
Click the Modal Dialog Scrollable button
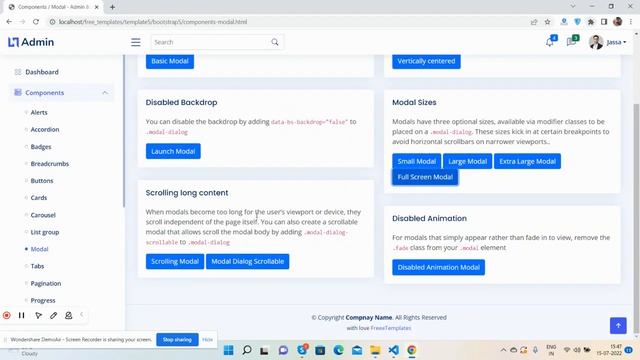247,261
